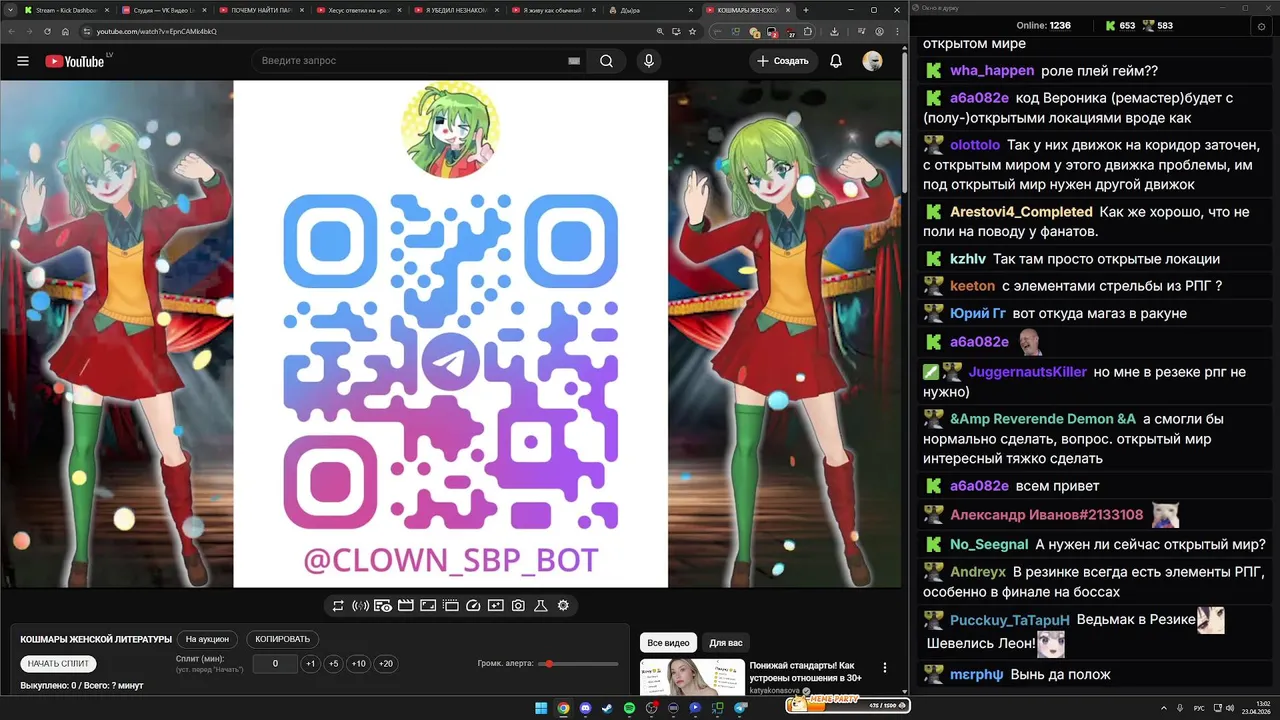Open the account avatar menu
The height and width of the screenshot is (720, 1280).
tap(873, 61)
